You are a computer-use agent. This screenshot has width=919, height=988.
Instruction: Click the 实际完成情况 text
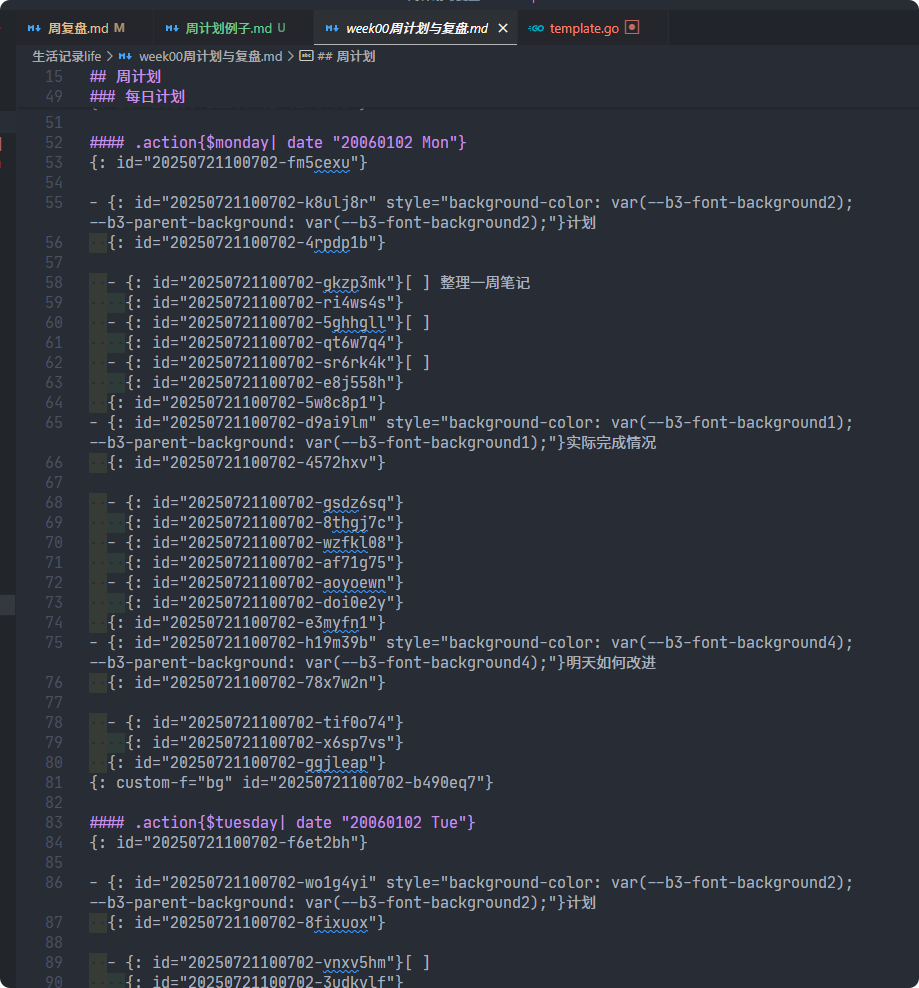coord(611,443)
